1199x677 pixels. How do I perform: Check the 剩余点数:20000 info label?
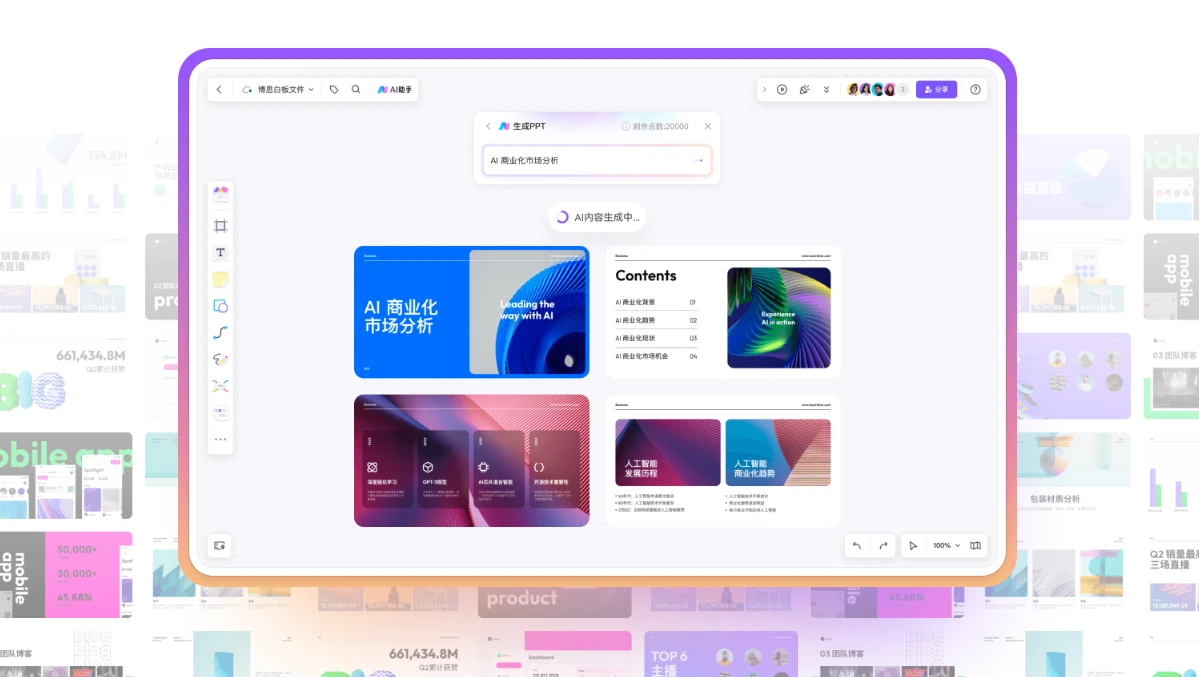coord(655,126)
